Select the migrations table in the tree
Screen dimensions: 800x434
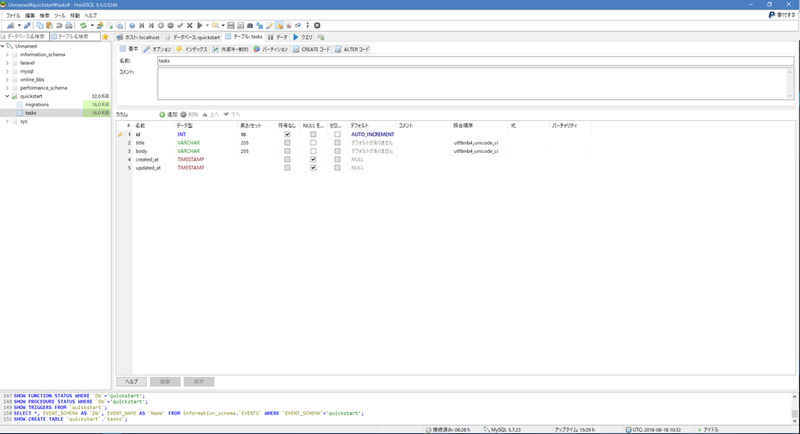tap(37, 105)
